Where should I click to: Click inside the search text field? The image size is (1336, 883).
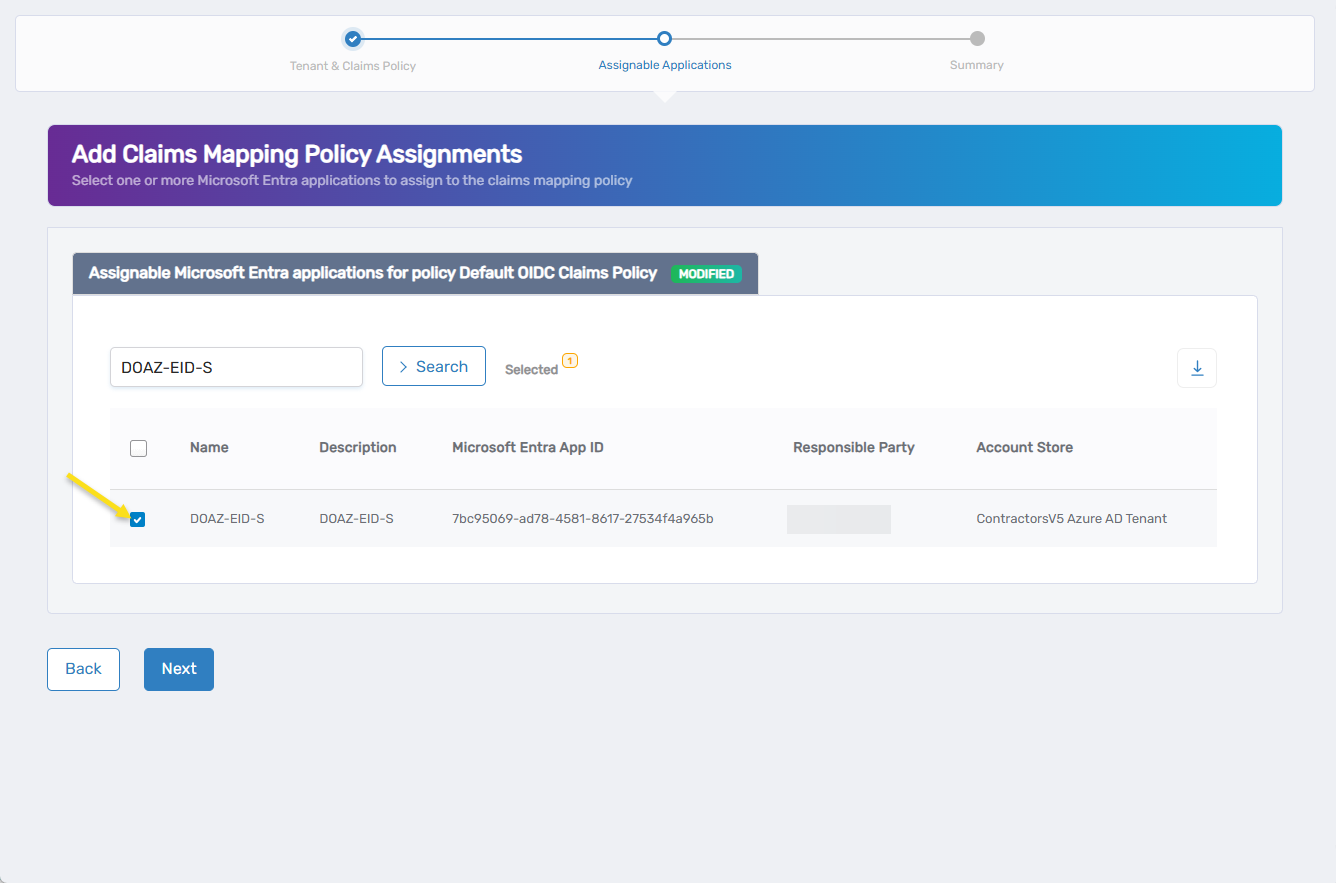[x=236, y=367]
